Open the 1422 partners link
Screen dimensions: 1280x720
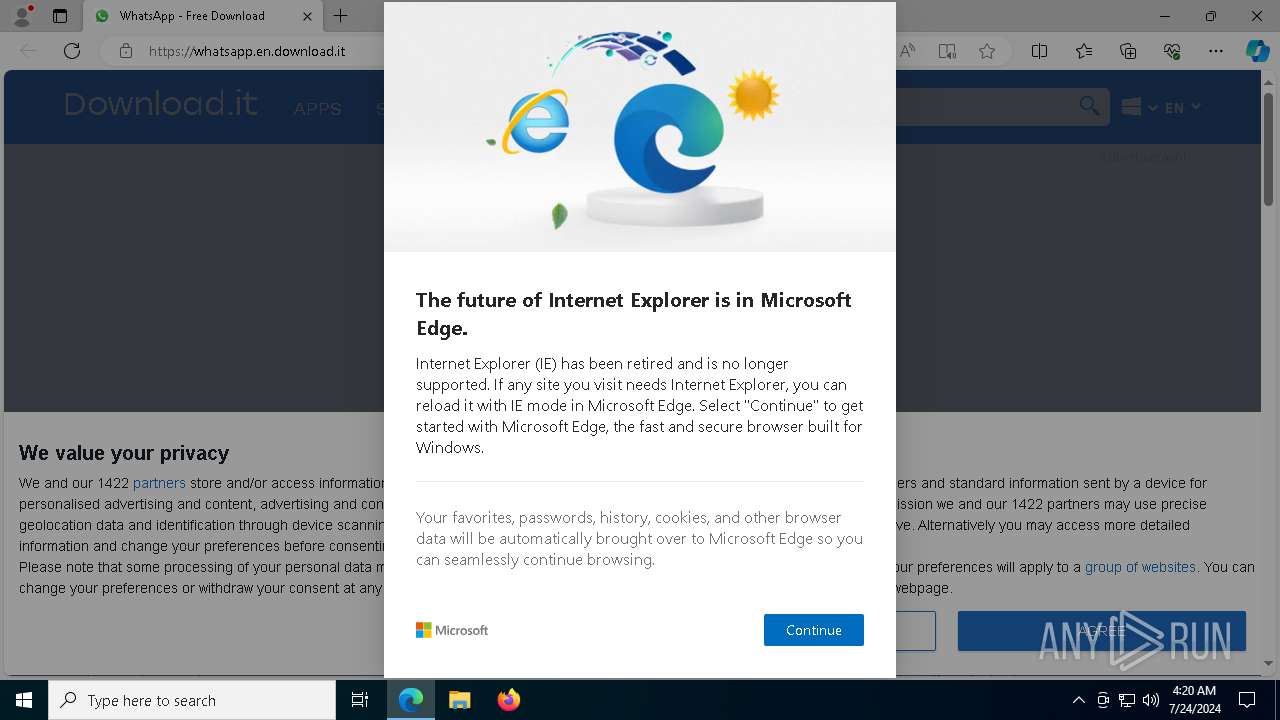pos(159,483)
